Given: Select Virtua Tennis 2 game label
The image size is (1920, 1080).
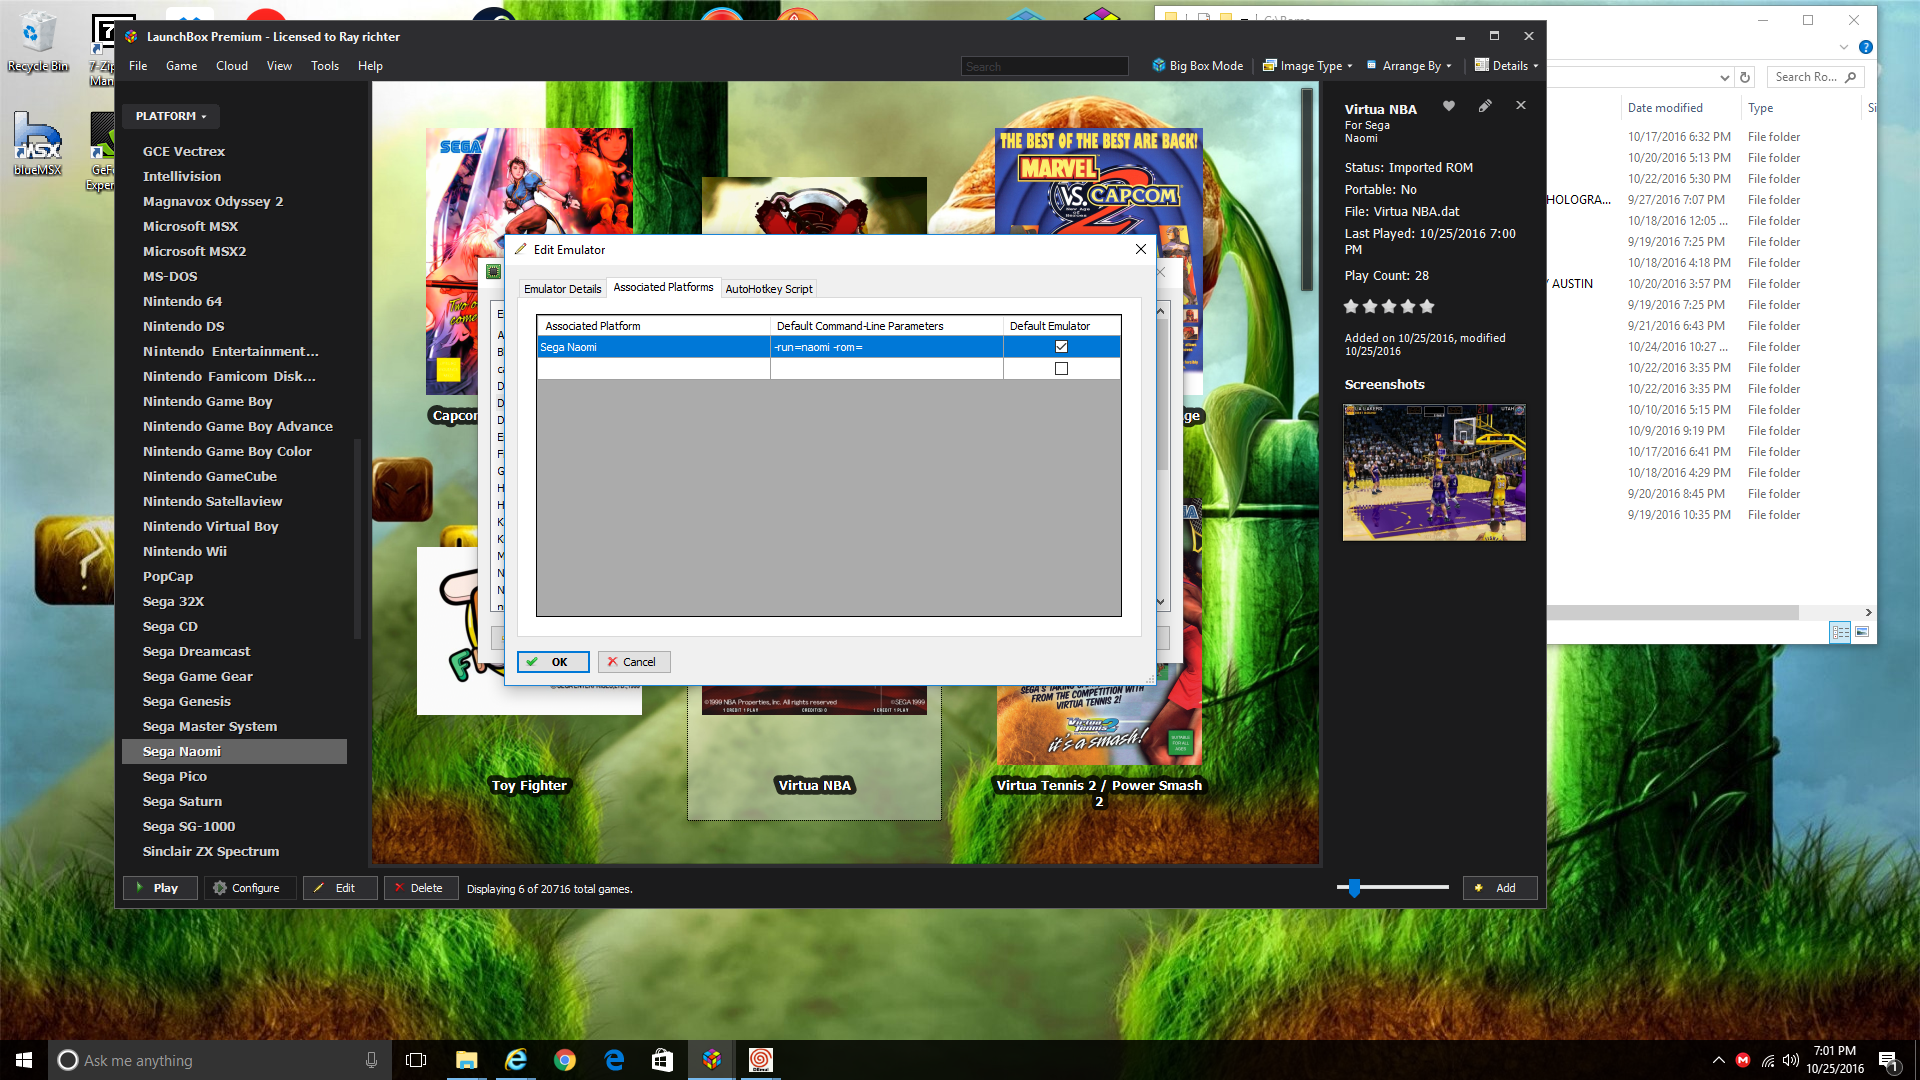Looking at the screenshot, I should (x=1099, y=793).
